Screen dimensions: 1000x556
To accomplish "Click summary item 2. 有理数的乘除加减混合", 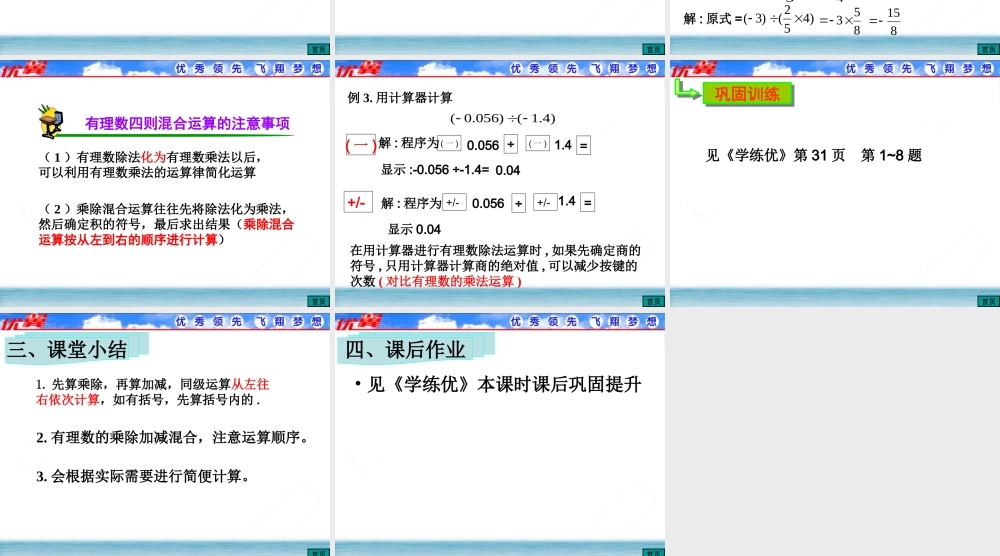I will (x=172, y=437).
